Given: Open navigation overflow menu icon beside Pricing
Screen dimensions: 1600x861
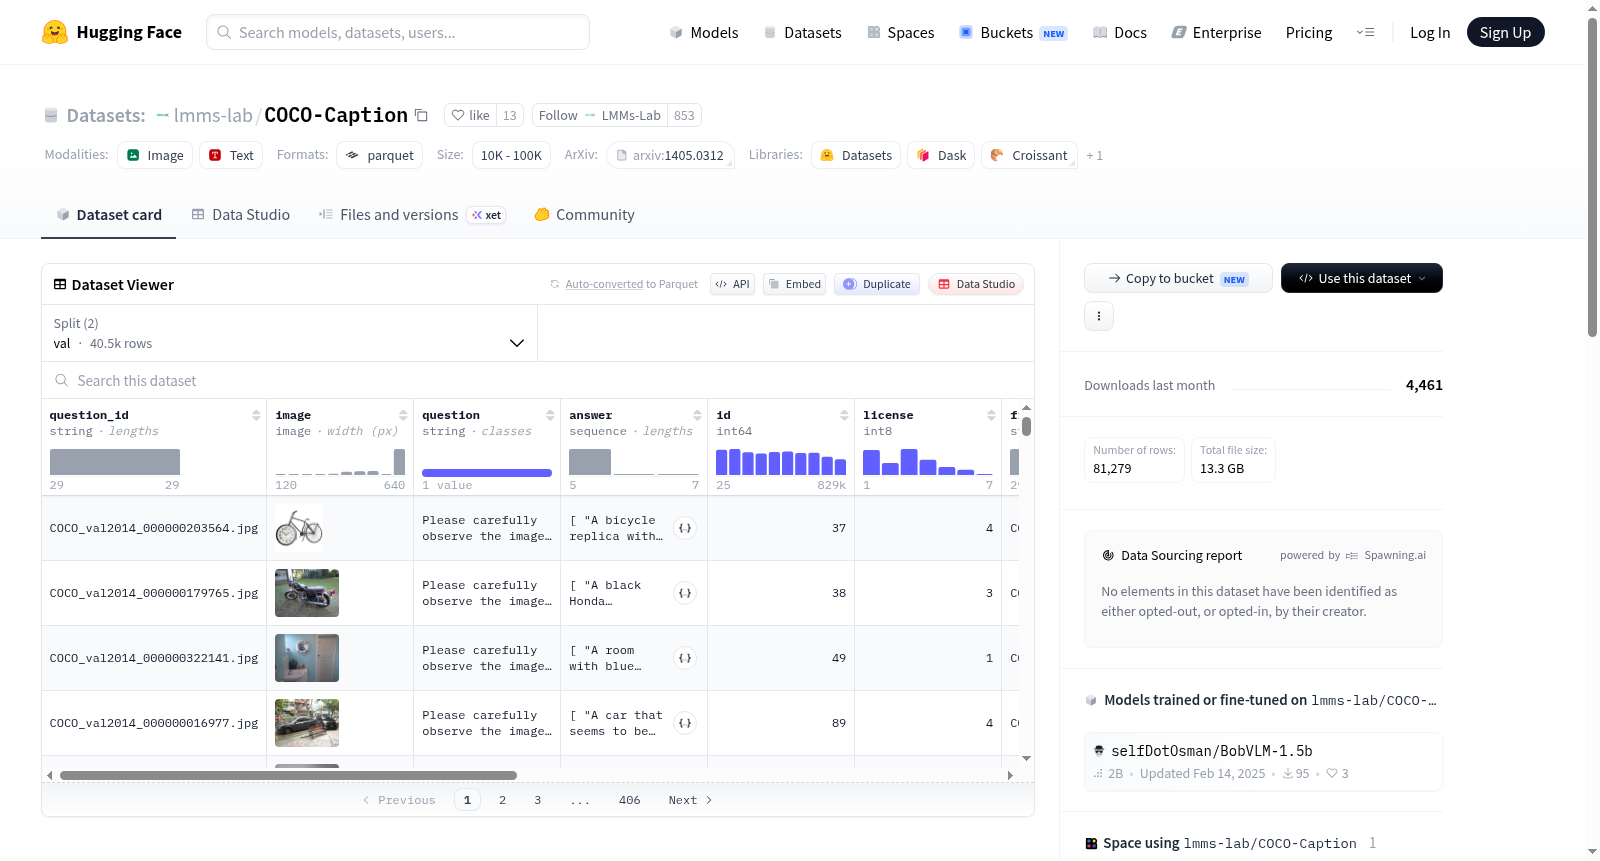Looking at the screenshot, I should 1365,32.
